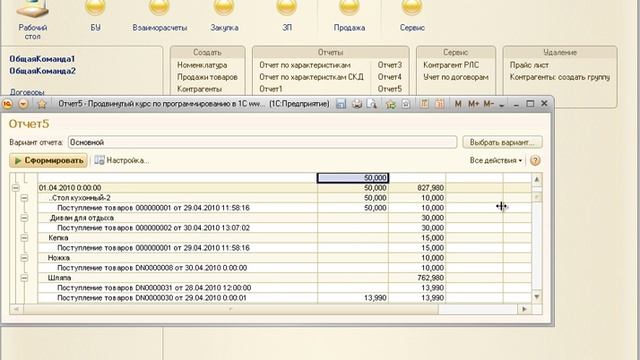
Task: Click the horizontal scrollbar left arrow
Action: click(x=16, y=309)
